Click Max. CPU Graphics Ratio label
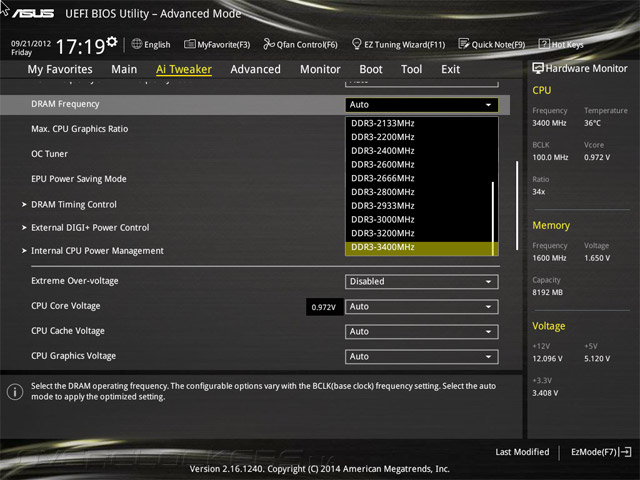 tap(80, 129)
